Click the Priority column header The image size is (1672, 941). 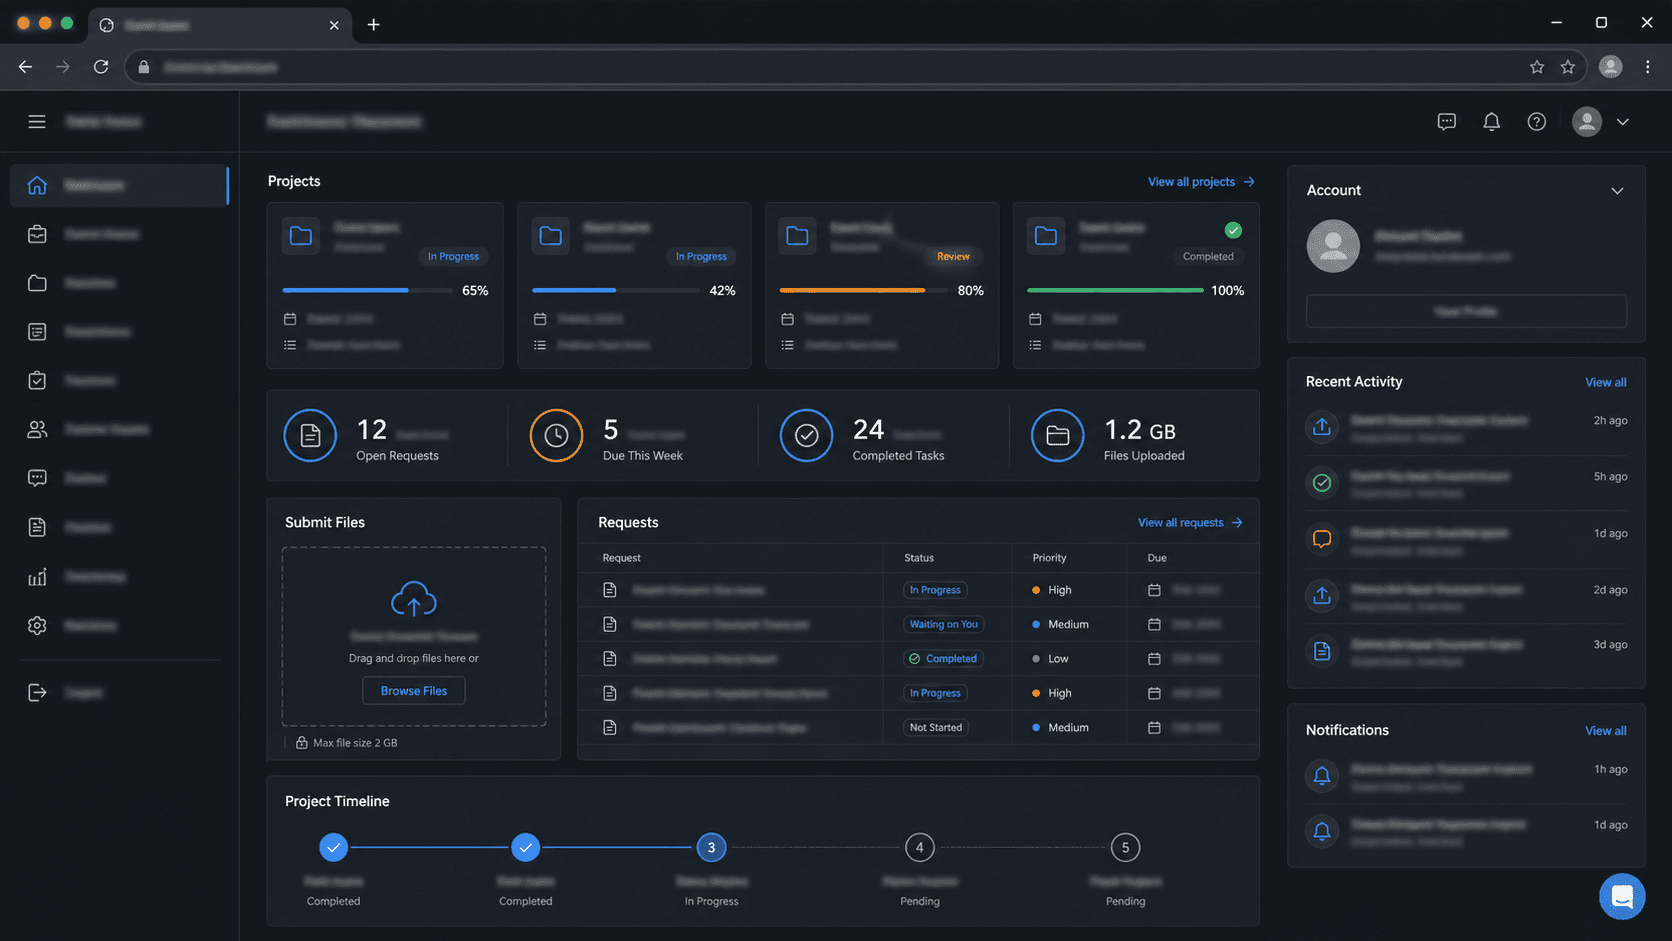pyautogui.click(x=1049, y=558)
